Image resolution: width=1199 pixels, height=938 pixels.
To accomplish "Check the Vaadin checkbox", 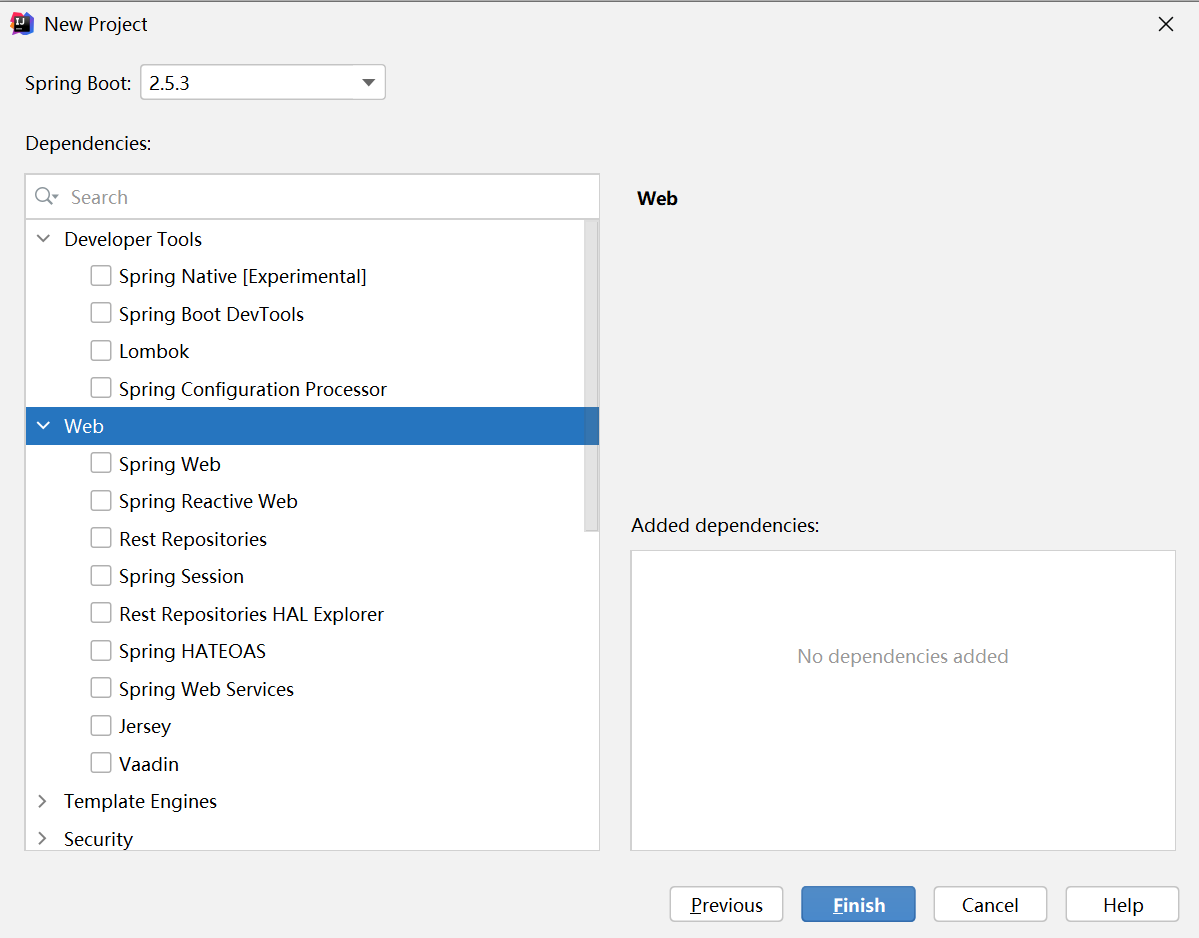I will point(101,762).
